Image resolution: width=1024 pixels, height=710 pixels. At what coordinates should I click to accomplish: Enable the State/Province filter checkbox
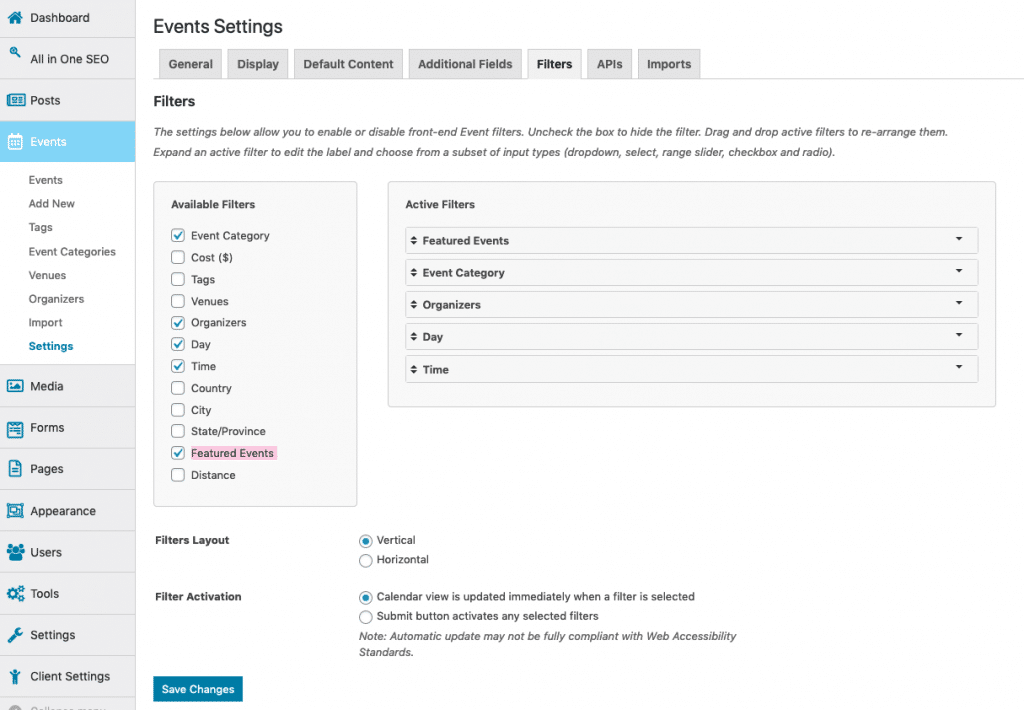(x=178, y=431)
